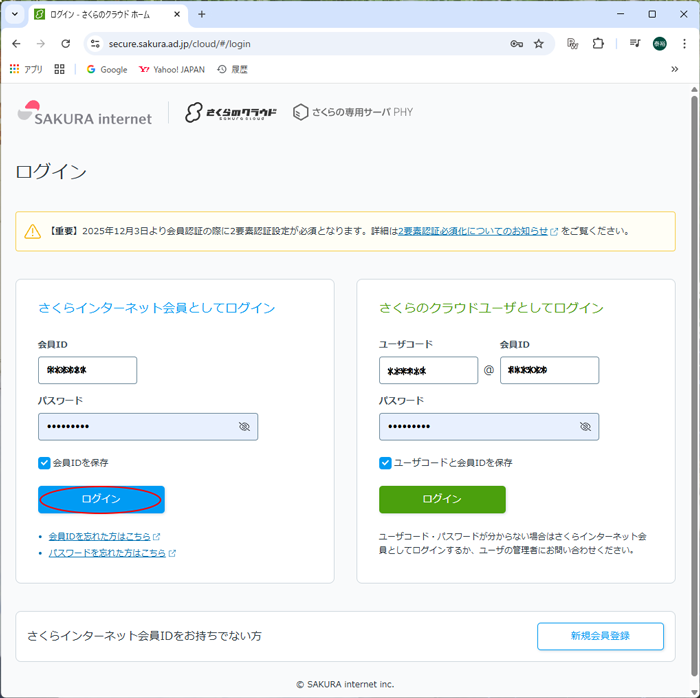Close the ログイン browser tab
The width and height of the screenshot is (700, 698).
pos(177,14)
